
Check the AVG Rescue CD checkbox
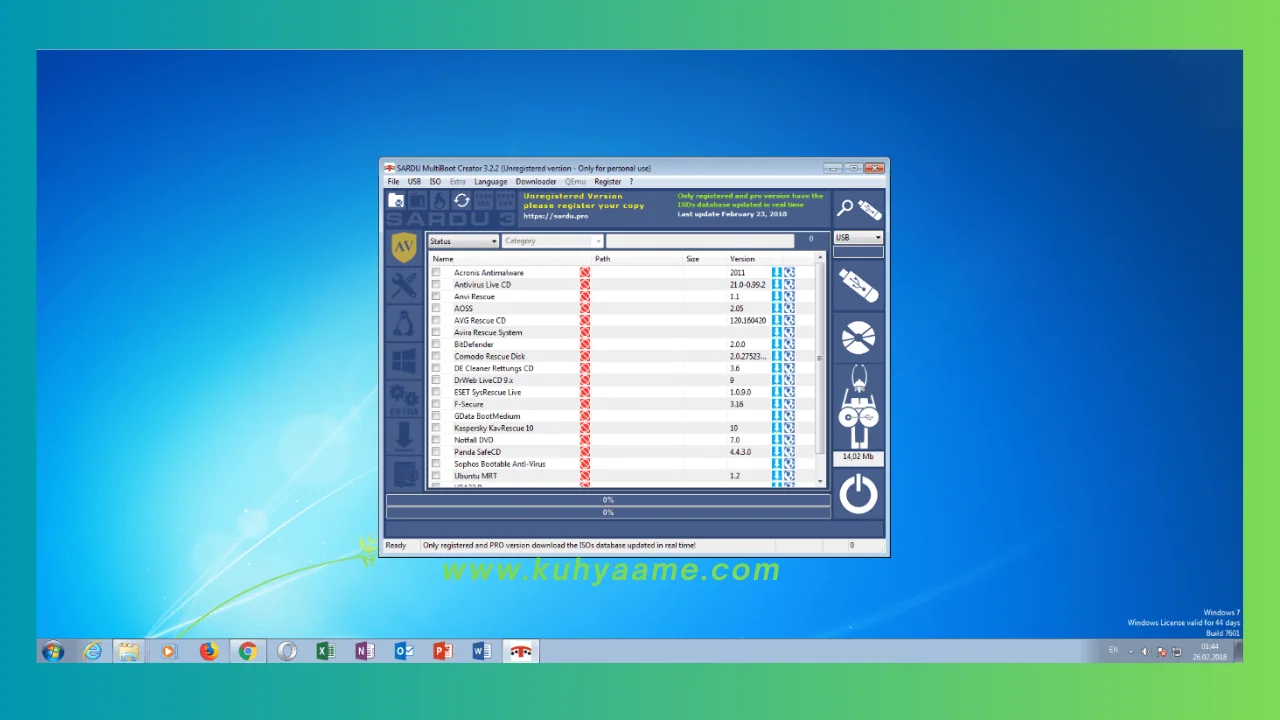point(436,320)
